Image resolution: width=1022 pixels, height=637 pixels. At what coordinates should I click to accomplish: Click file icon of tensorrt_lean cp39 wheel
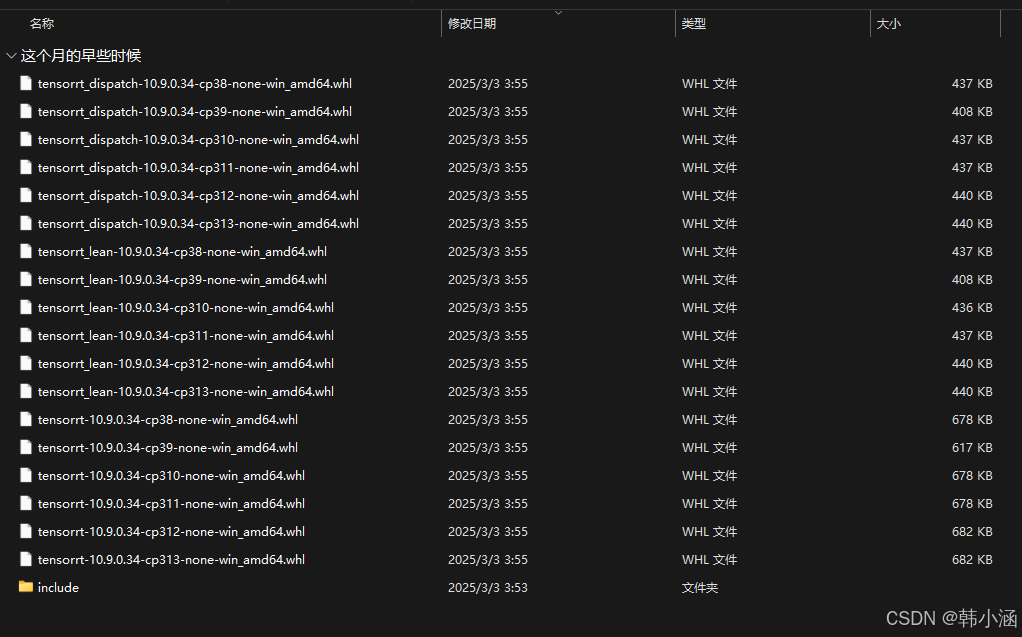[25, 279]
